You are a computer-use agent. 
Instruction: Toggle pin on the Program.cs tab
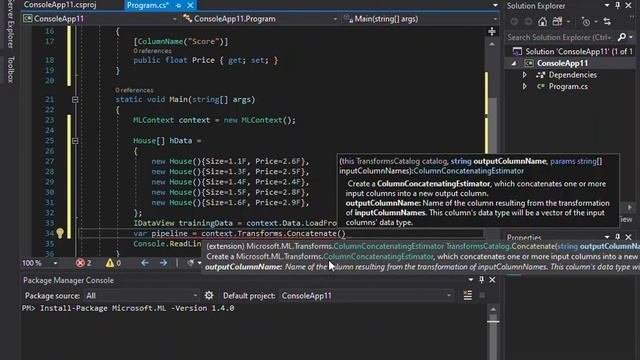point(178,6)
